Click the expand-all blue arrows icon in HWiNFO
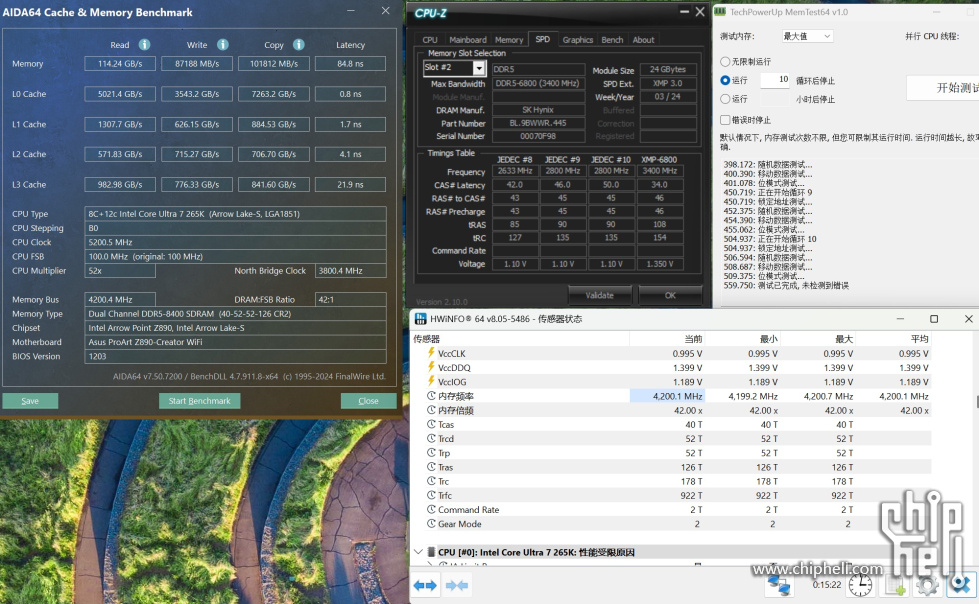This screenshot has width=979, height=604. point(425,585)
